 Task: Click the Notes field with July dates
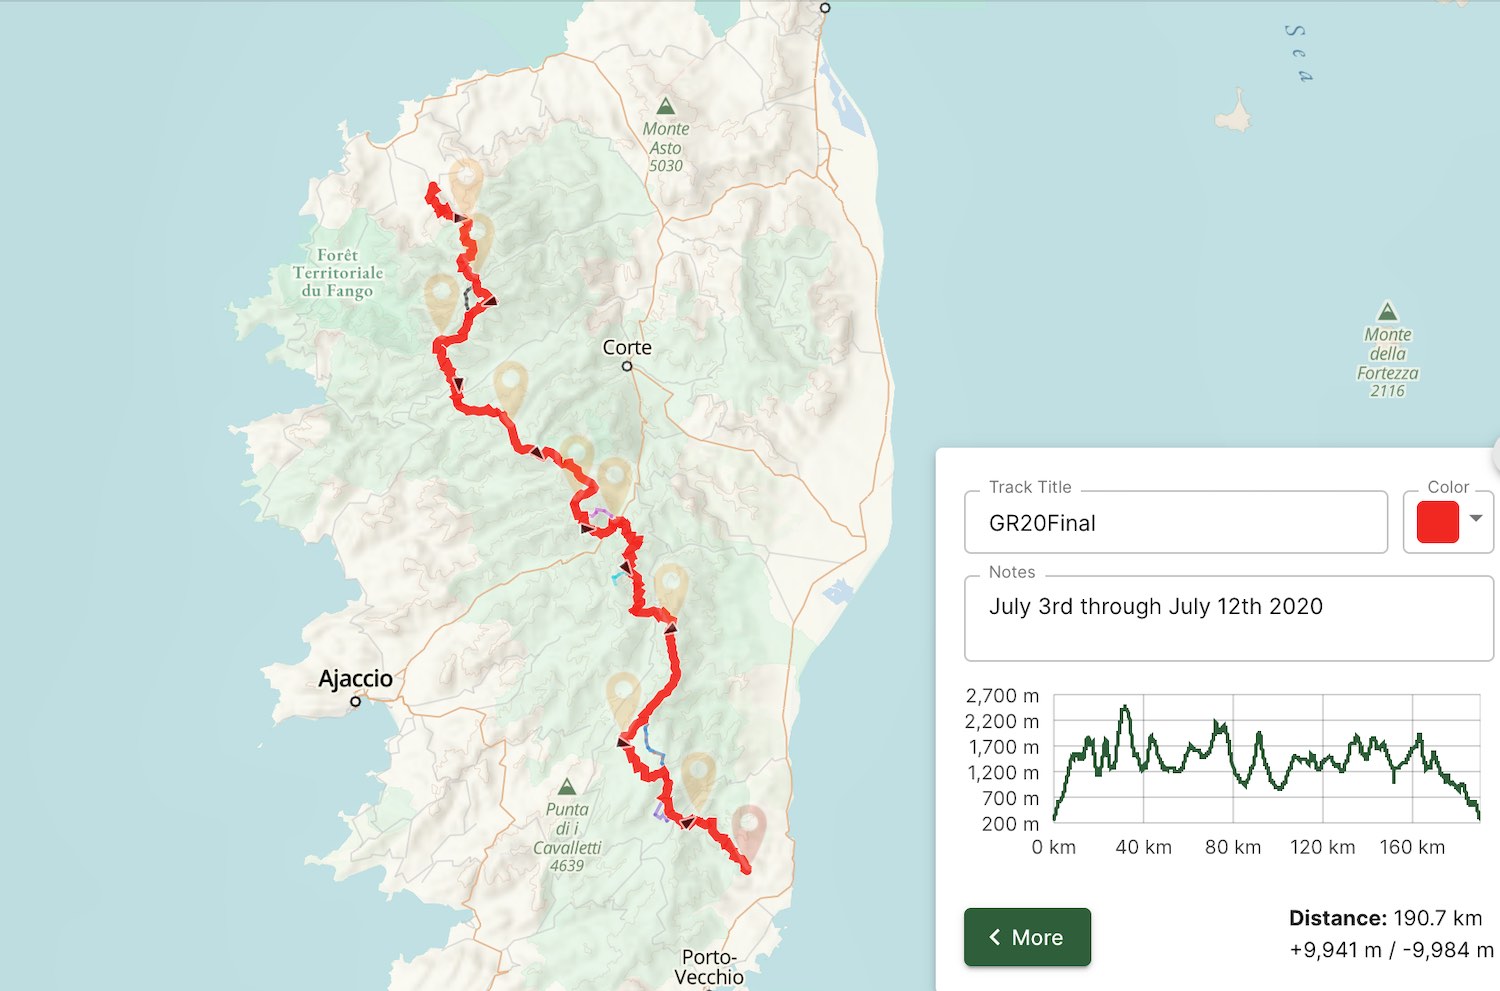click(1228, 618)
